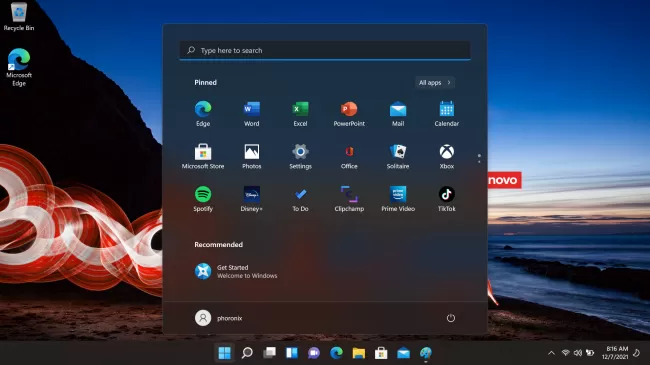
Task: Open Mail from the taskbar
Action: click(403, 353)
